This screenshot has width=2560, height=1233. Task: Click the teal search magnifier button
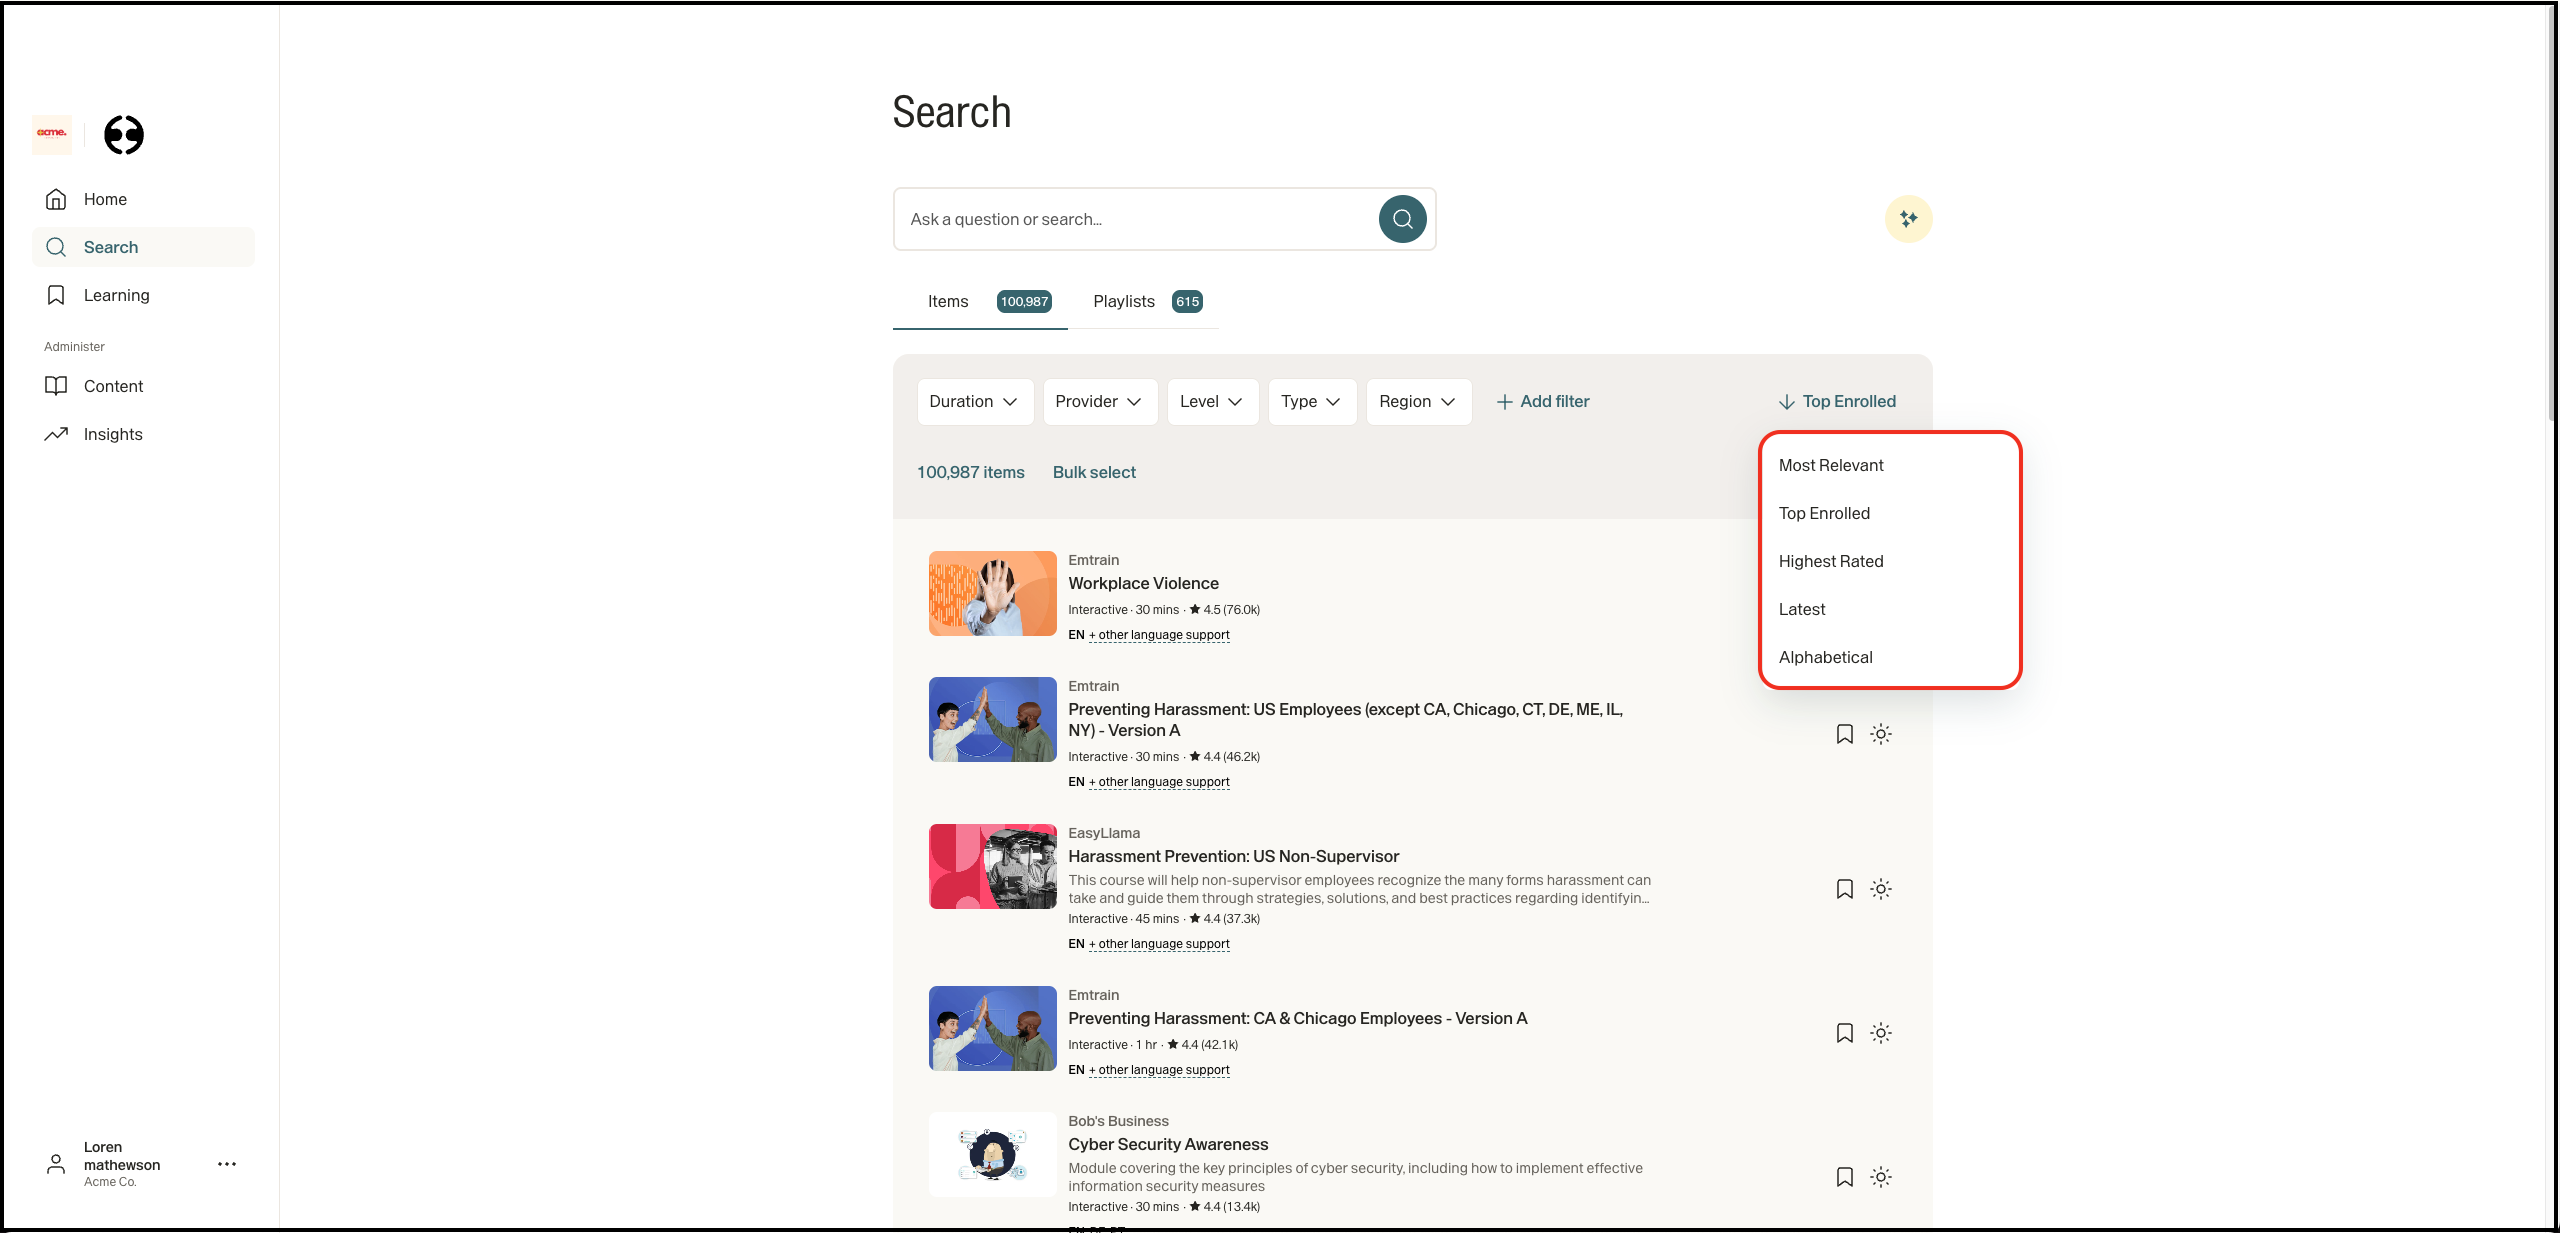[1402, 219]
